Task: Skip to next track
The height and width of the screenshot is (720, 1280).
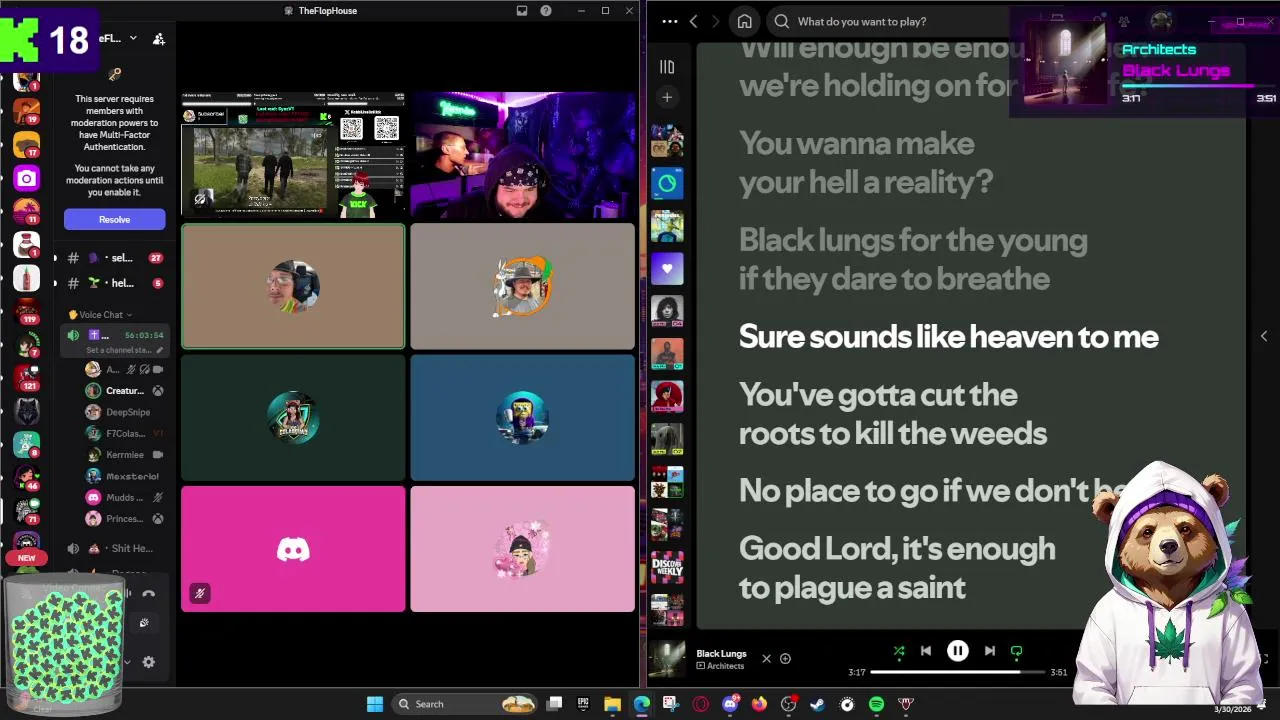Action: (989, 651)
